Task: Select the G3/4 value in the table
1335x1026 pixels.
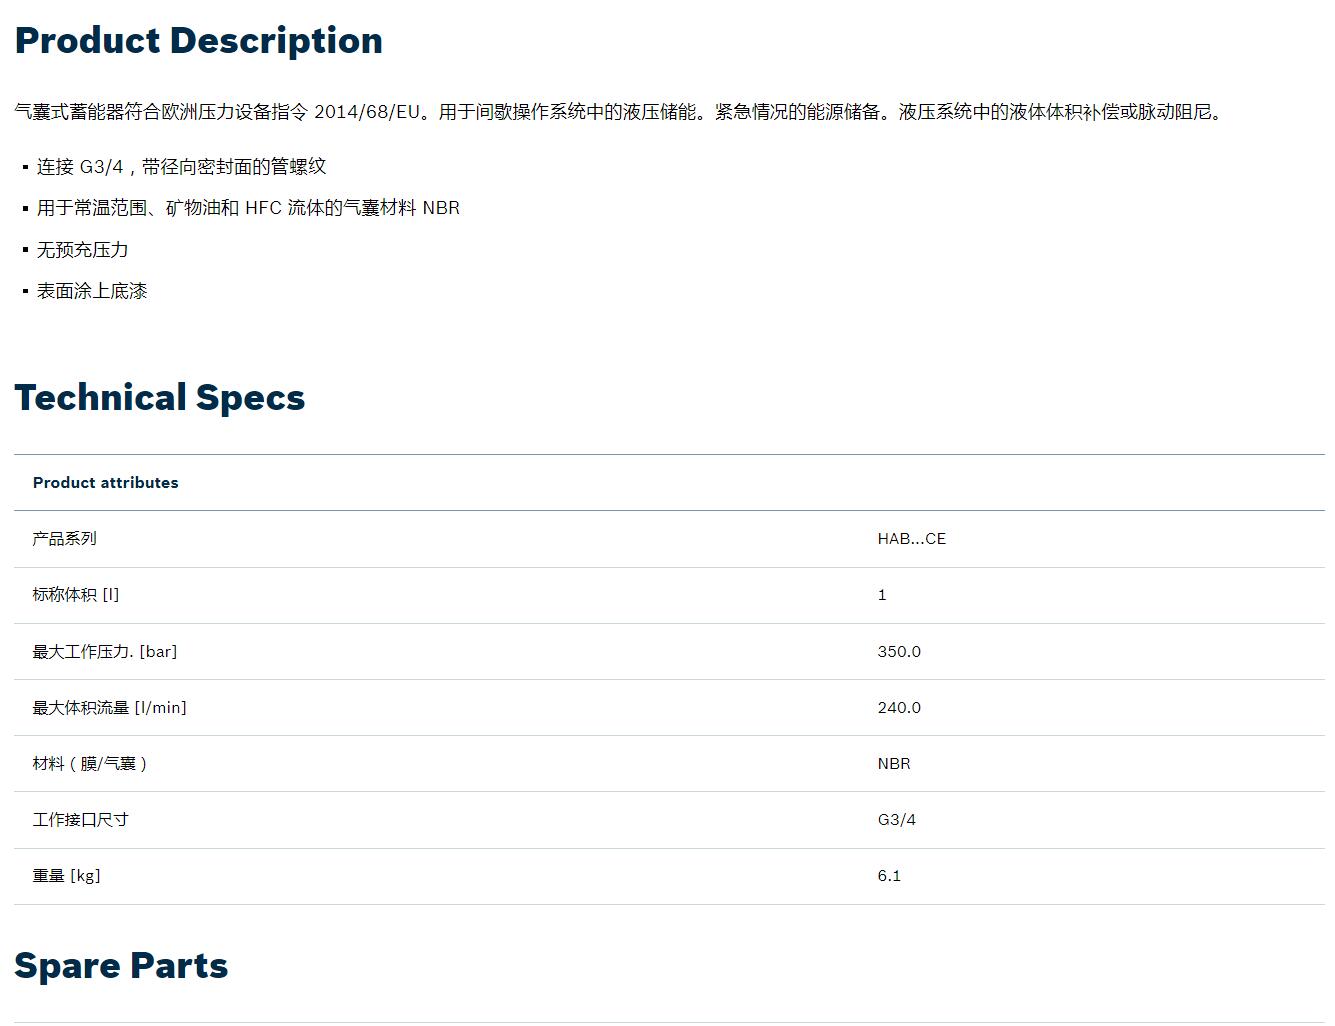Action: point(896,819)
